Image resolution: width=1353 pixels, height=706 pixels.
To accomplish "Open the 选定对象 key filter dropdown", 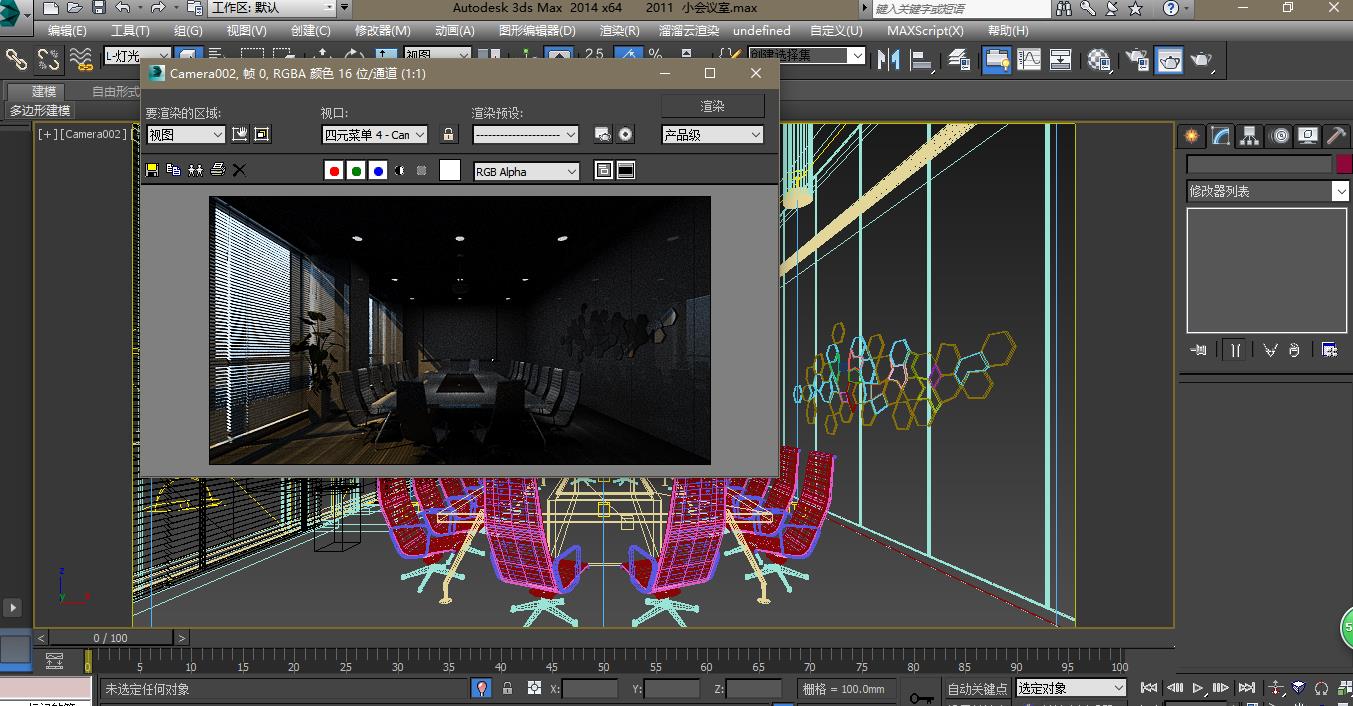I will (x=1071, y=688).
